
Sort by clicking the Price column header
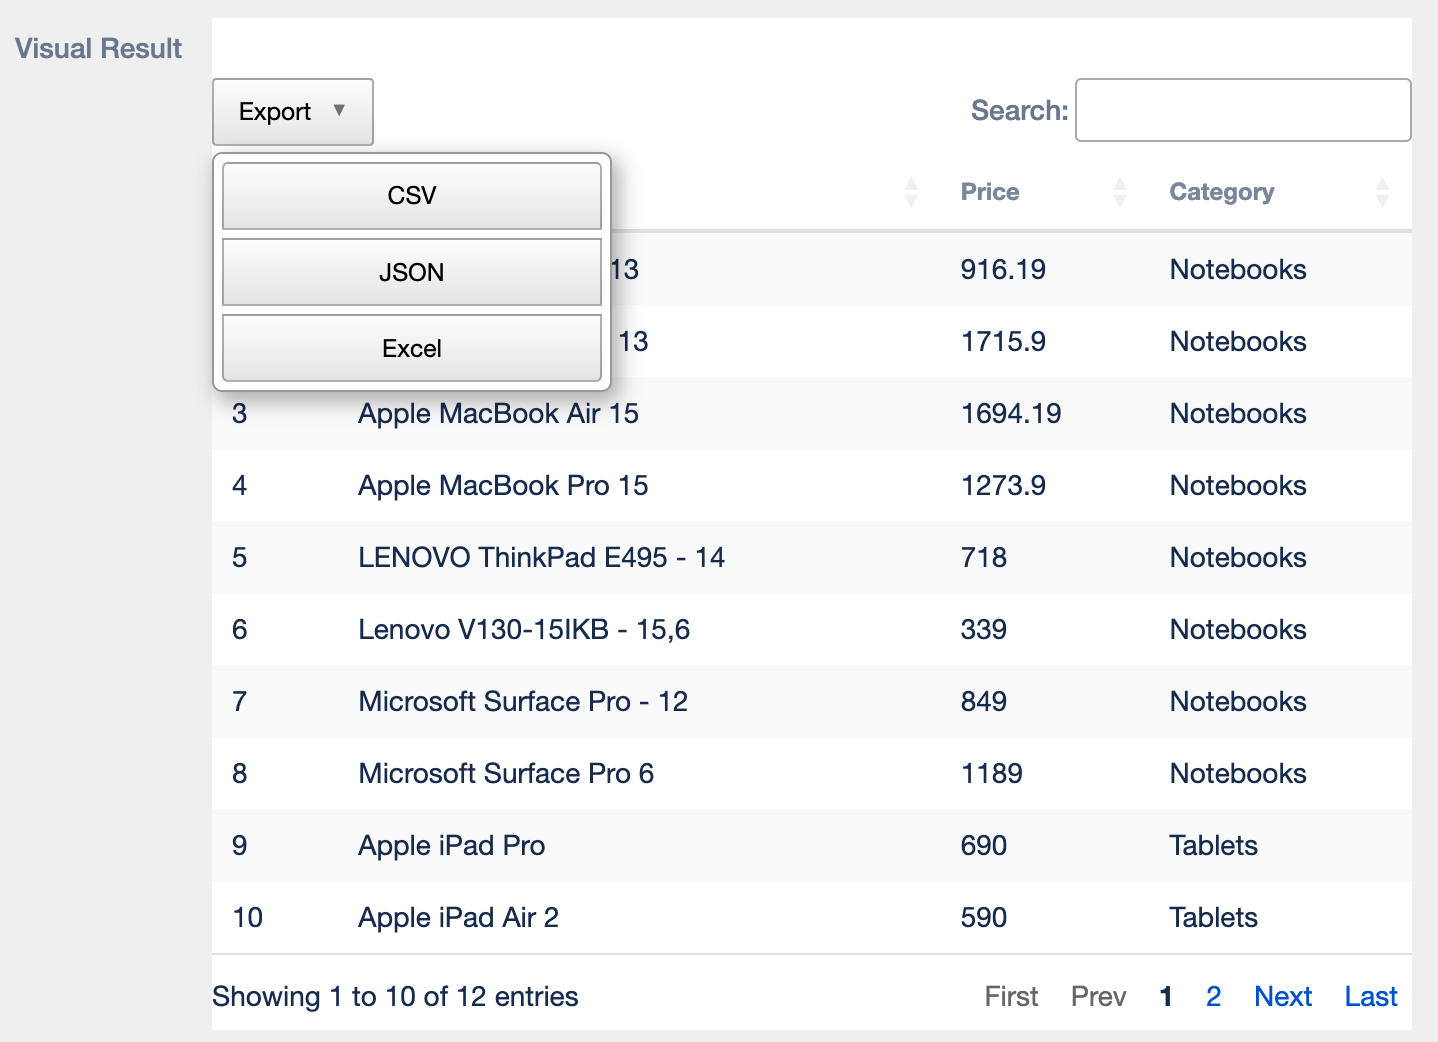pos(990,191)
